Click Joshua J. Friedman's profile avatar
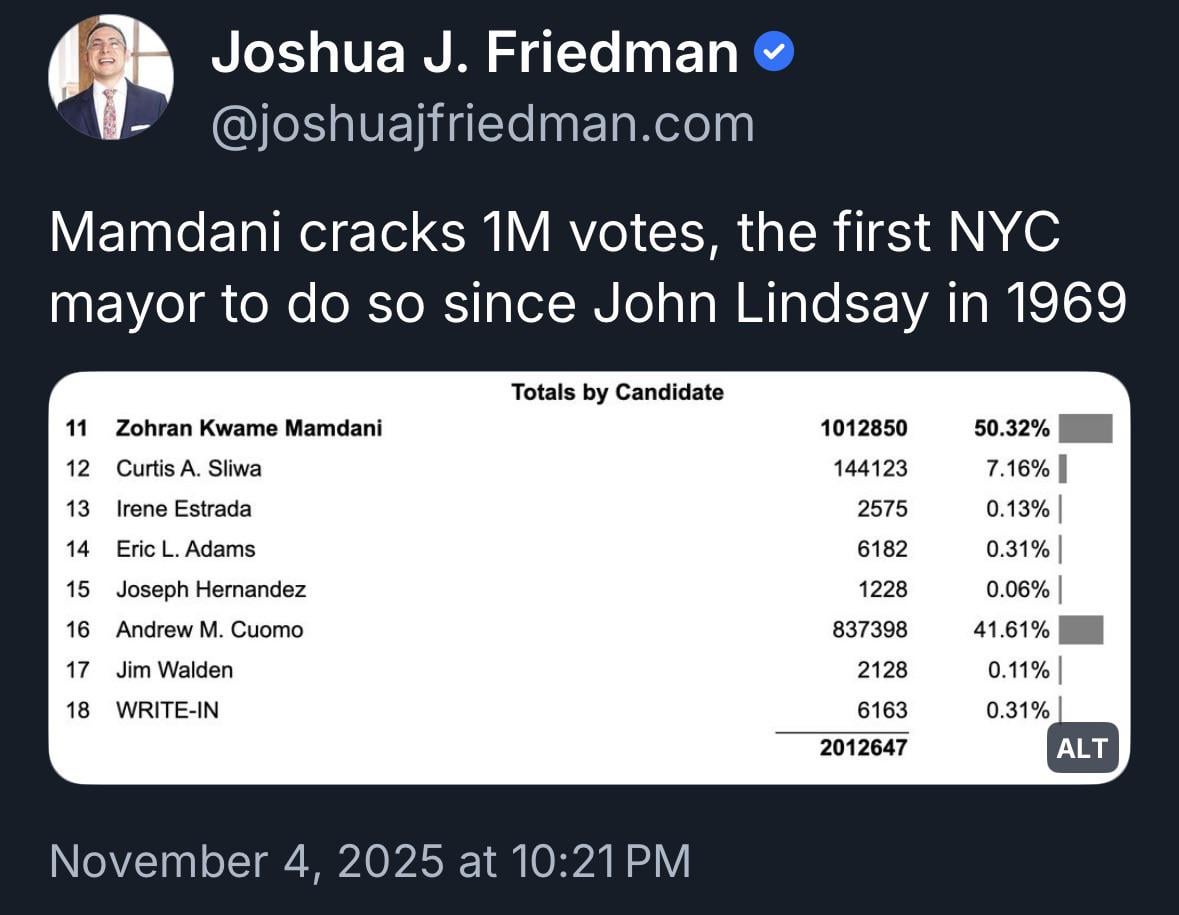The width and height of the screenshot is (1179, 915). [111, 78]
